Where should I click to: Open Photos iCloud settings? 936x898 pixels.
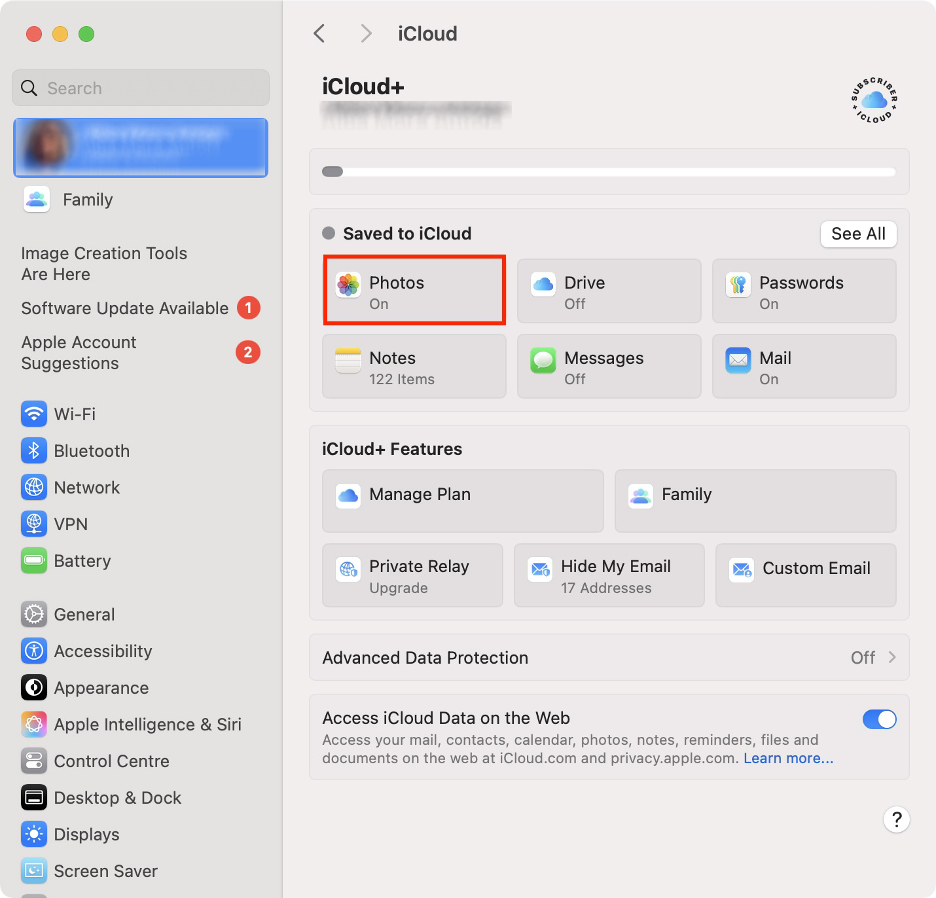[413, 291]
